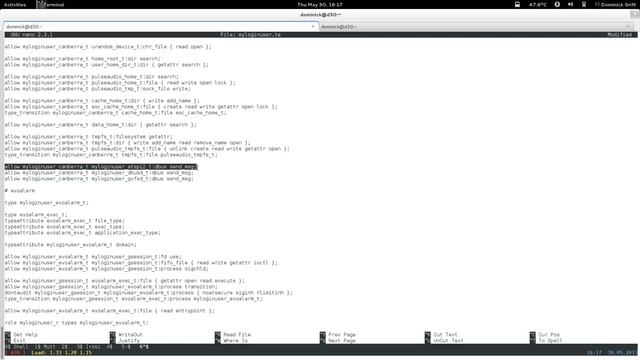Click the 'type evoalarm_exec_t;' line
Viewport: 640px width, 360px height.
pos(36,215)
